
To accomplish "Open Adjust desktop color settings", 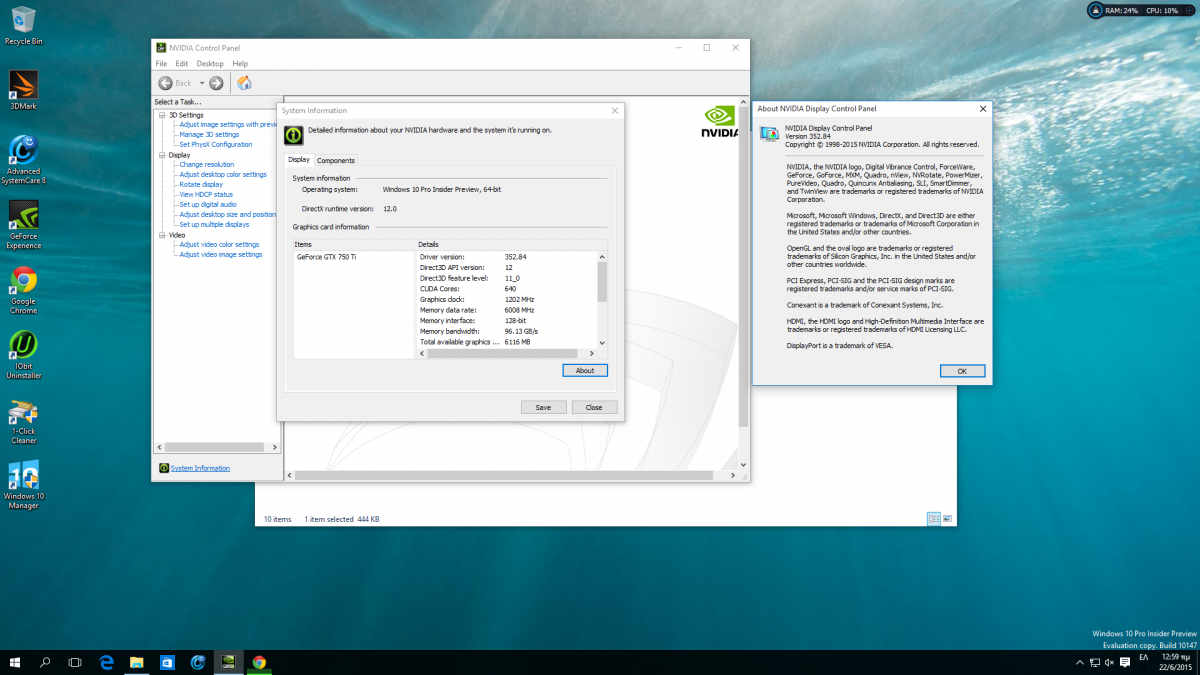I will point(223,174).
